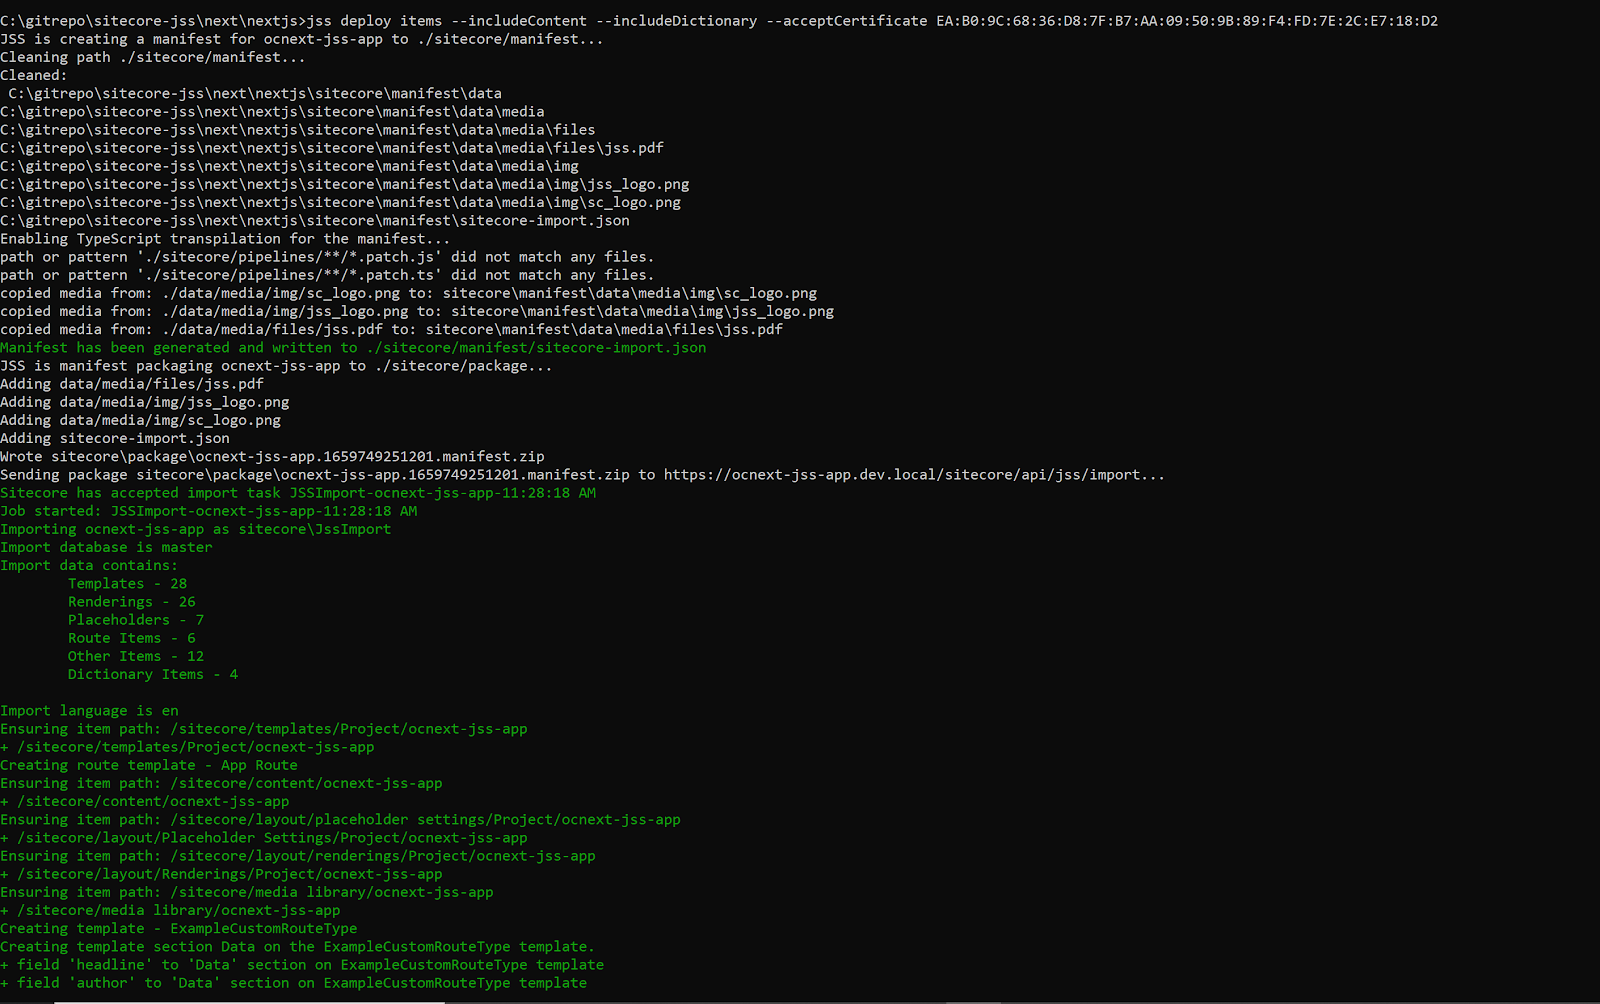Click the 'Renderings - 26' entry

(x=132, y=602)
